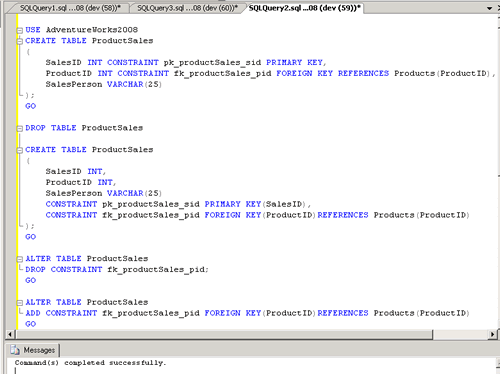
Task: Click the 'SalesID INT,' line
Action: pos(76,171)
